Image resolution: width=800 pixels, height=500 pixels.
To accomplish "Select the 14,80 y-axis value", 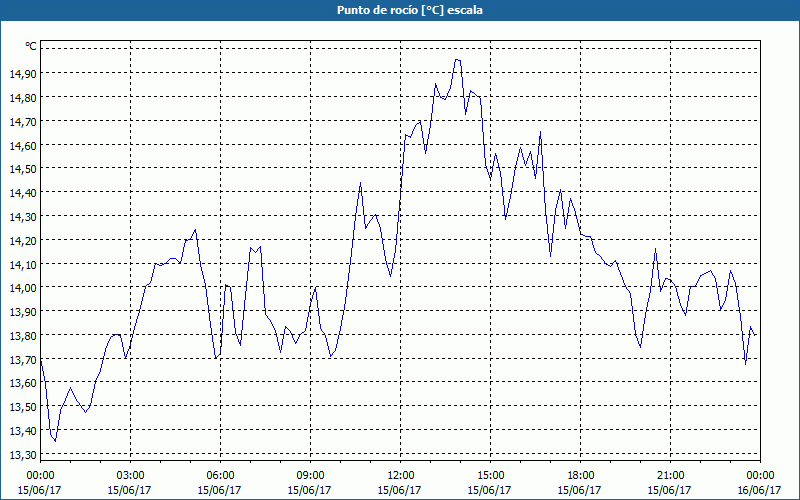I will [23, 97].
